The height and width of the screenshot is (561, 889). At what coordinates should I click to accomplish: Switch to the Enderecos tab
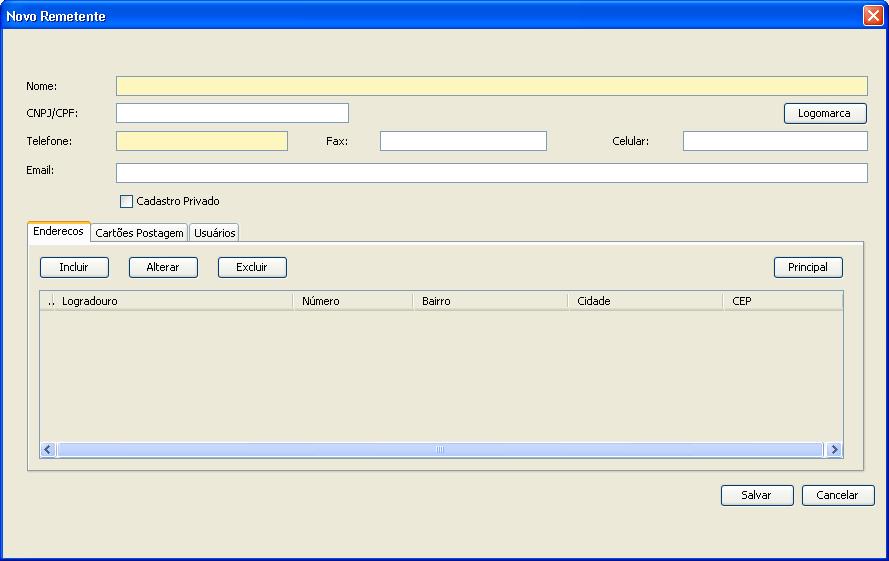pyautogui.click(x=58, y=231)
